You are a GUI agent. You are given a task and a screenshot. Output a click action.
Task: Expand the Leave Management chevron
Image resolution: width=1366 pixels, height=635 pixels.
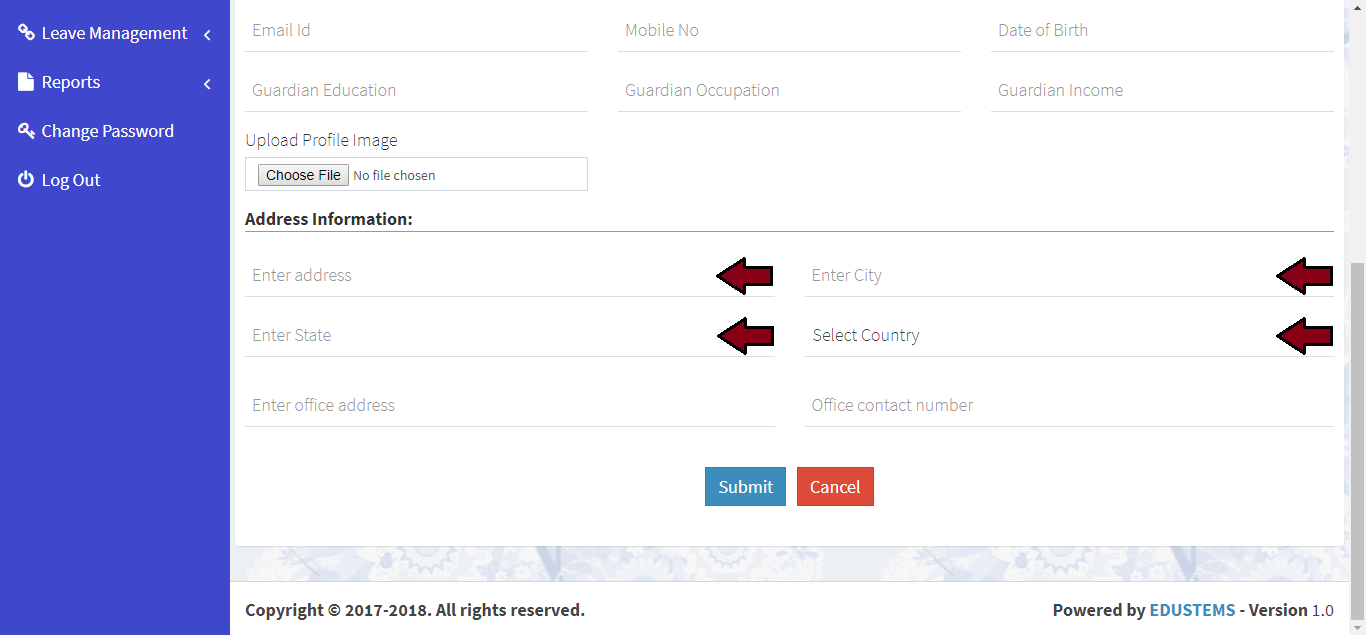point(207,35)
